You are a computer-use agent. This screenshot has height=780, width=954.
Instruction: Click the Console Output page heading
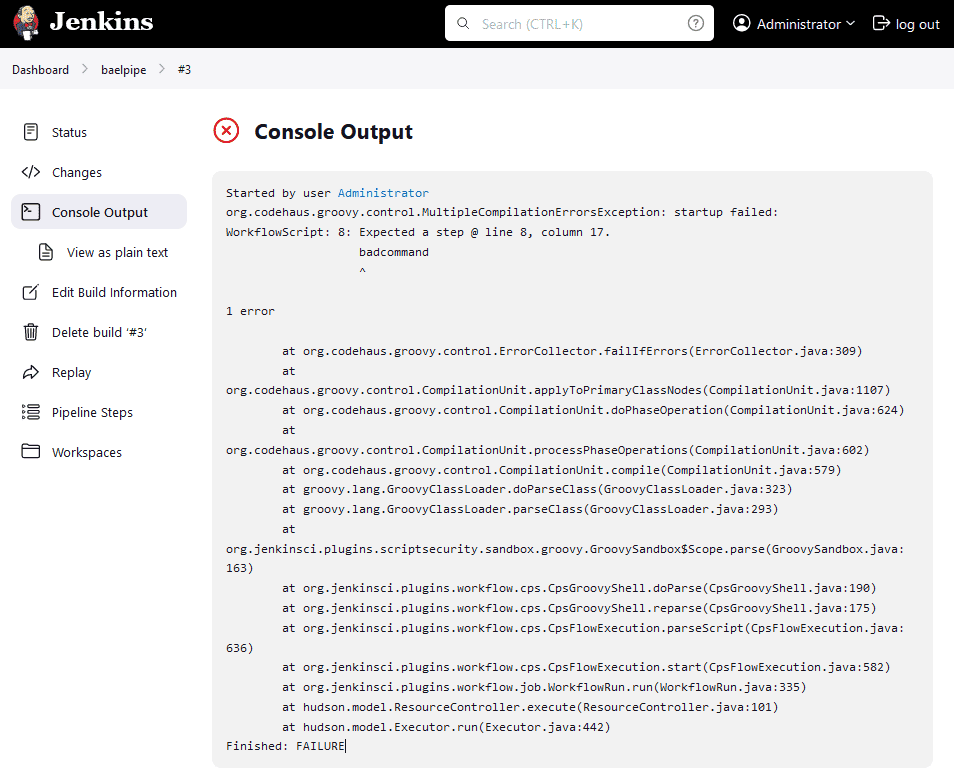[x=333, y=131]
